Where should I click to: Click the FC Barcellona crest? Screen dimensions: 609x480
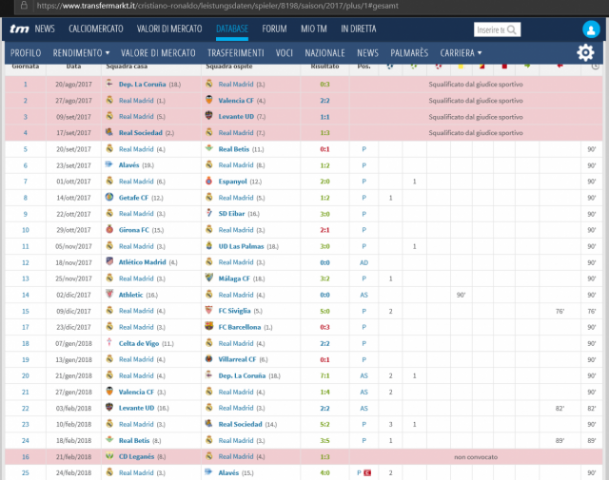pos(209,327)
